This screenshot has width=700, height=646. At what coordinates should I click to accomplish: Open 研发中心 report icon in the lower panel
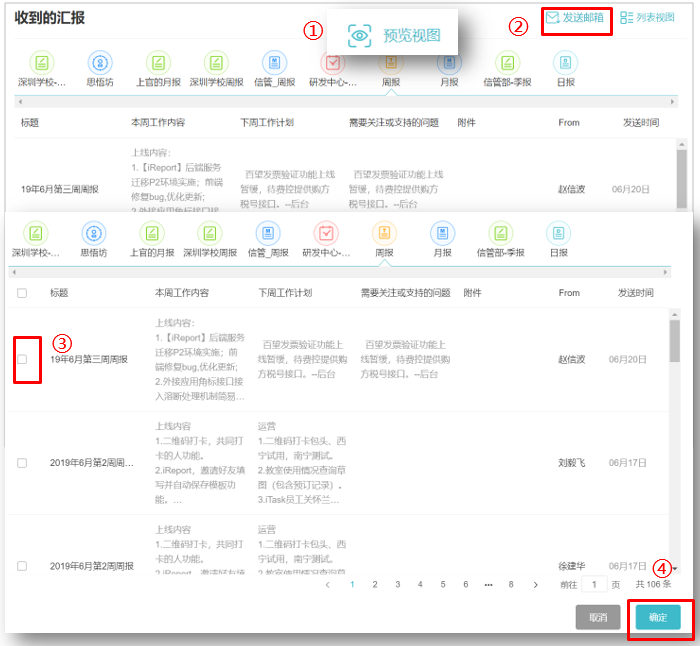click(327, 233)
